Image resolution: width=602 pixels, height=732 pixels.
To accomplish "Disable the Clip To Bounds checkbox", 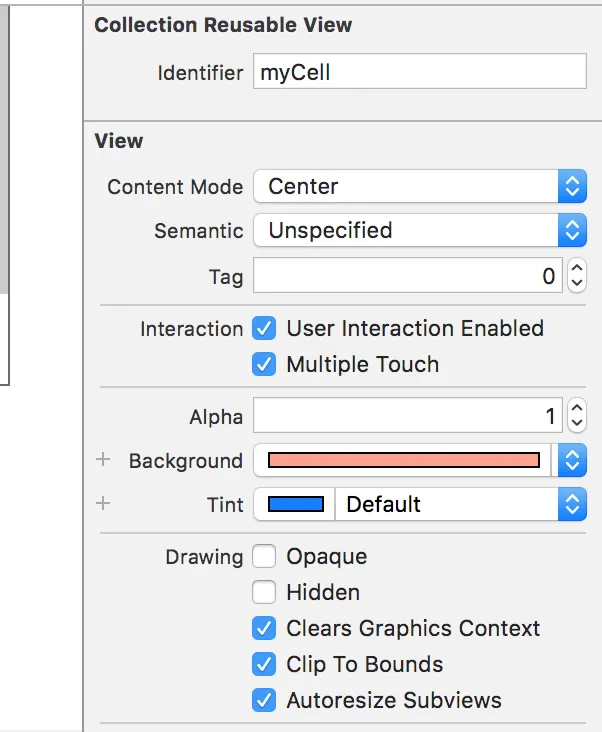I will pyautogui.click(x=264, y=664).
